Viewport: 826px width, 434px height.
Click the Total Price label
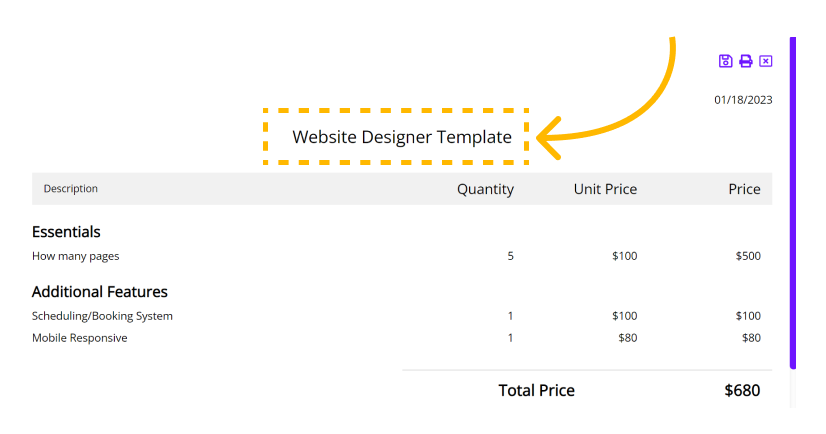pyautogui.click(x=536, y=390)
